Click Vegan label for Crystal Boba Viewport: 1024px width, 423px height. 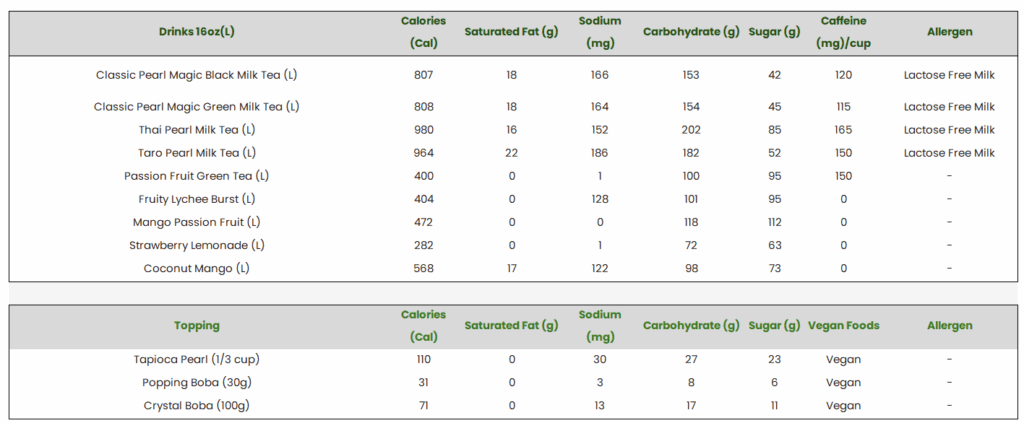(x=844, y=405)
